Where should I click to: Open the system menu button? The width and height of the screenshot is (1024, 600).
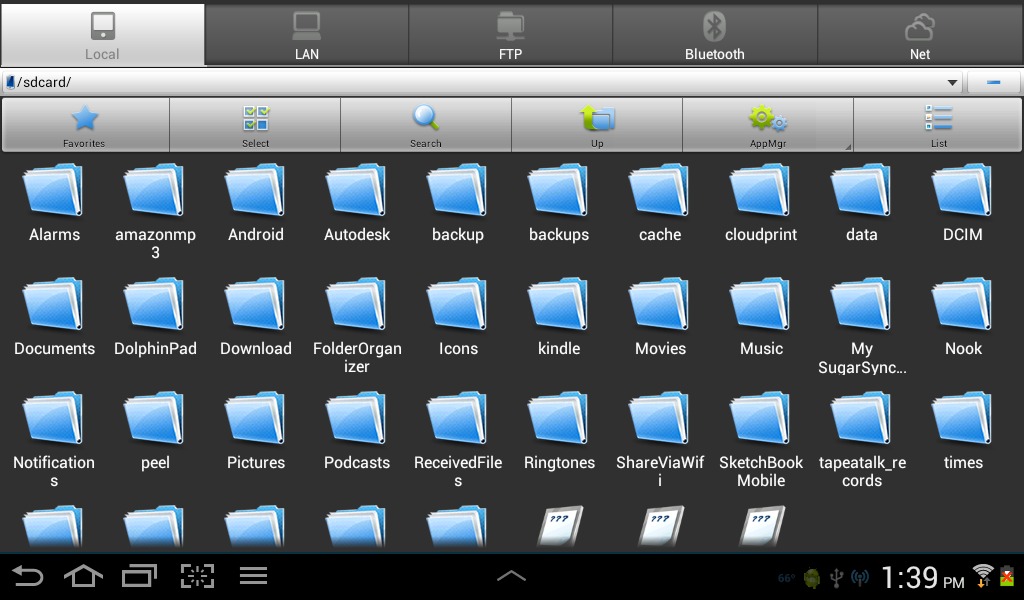[253, 576]
